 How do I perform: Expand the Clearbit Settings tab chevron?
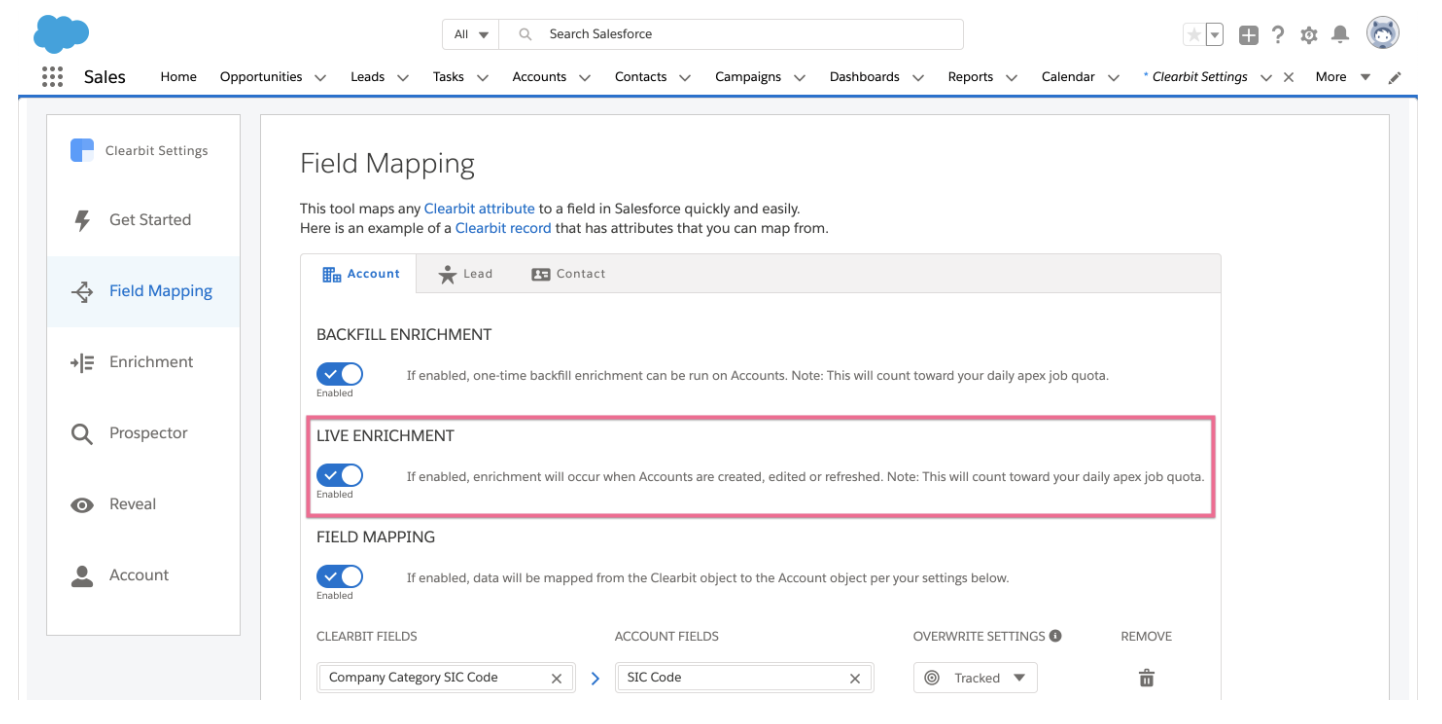coord(1266,77)
